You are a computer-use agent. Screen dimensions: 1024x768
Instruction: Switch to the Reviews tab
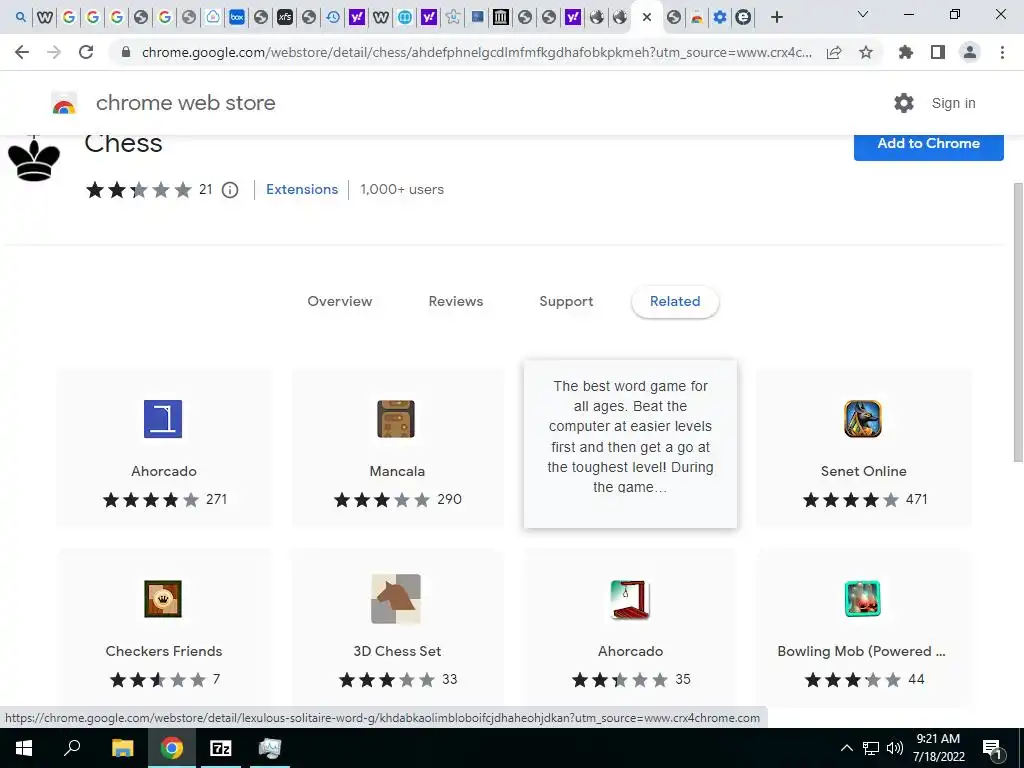click(456, 302)
